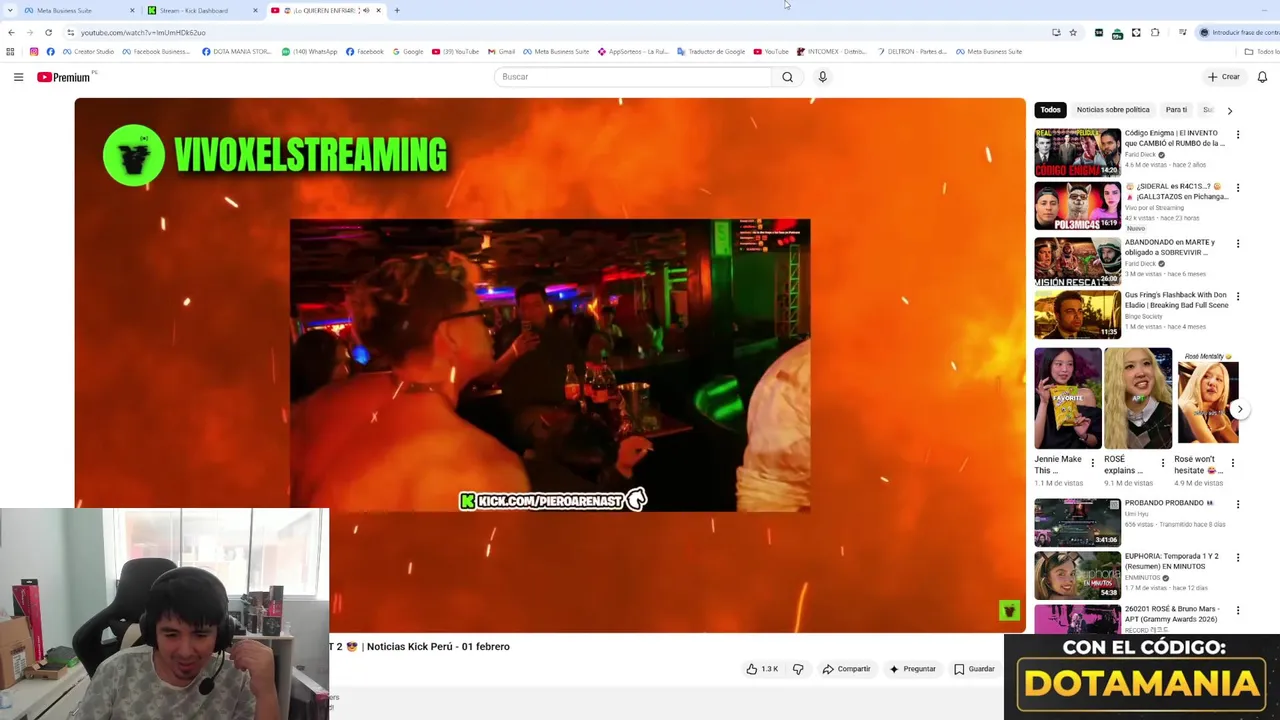Open options for ROSÉ explains short
The width and height of the screenshot is (1280, 720).
coord(1162,463)
